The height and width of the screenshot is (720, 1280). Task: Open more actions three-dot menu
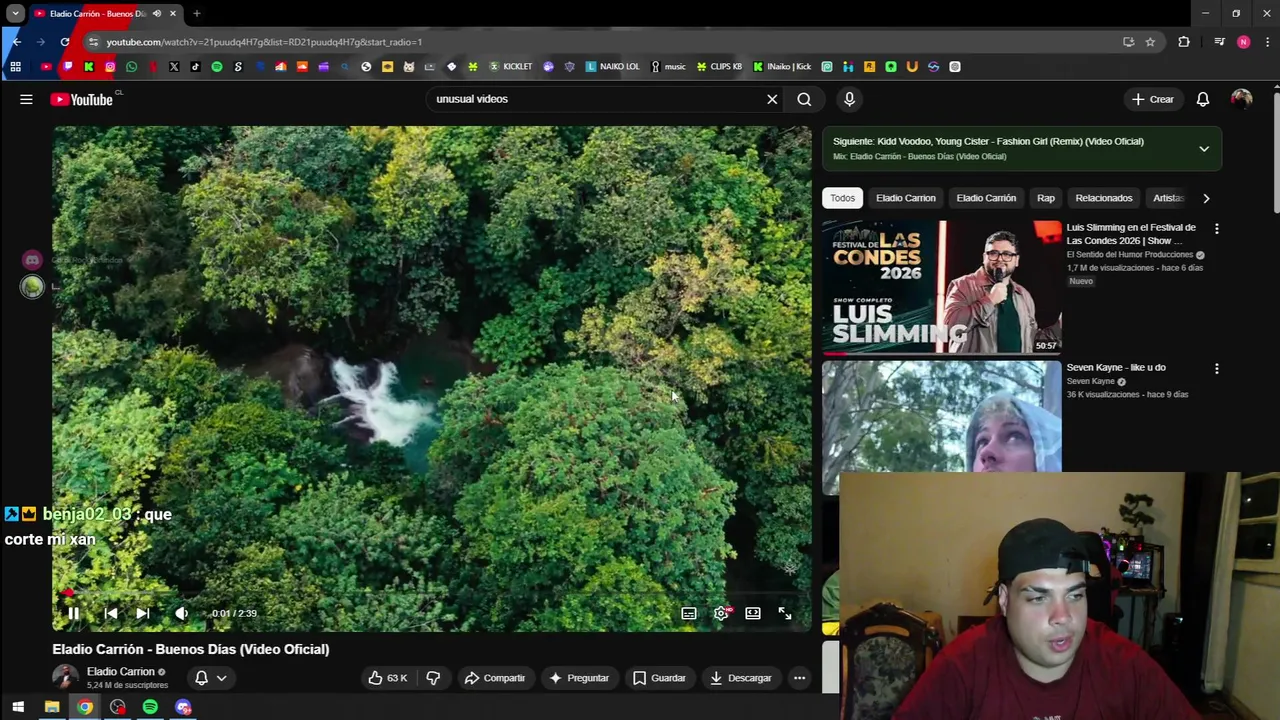(799, 678)
